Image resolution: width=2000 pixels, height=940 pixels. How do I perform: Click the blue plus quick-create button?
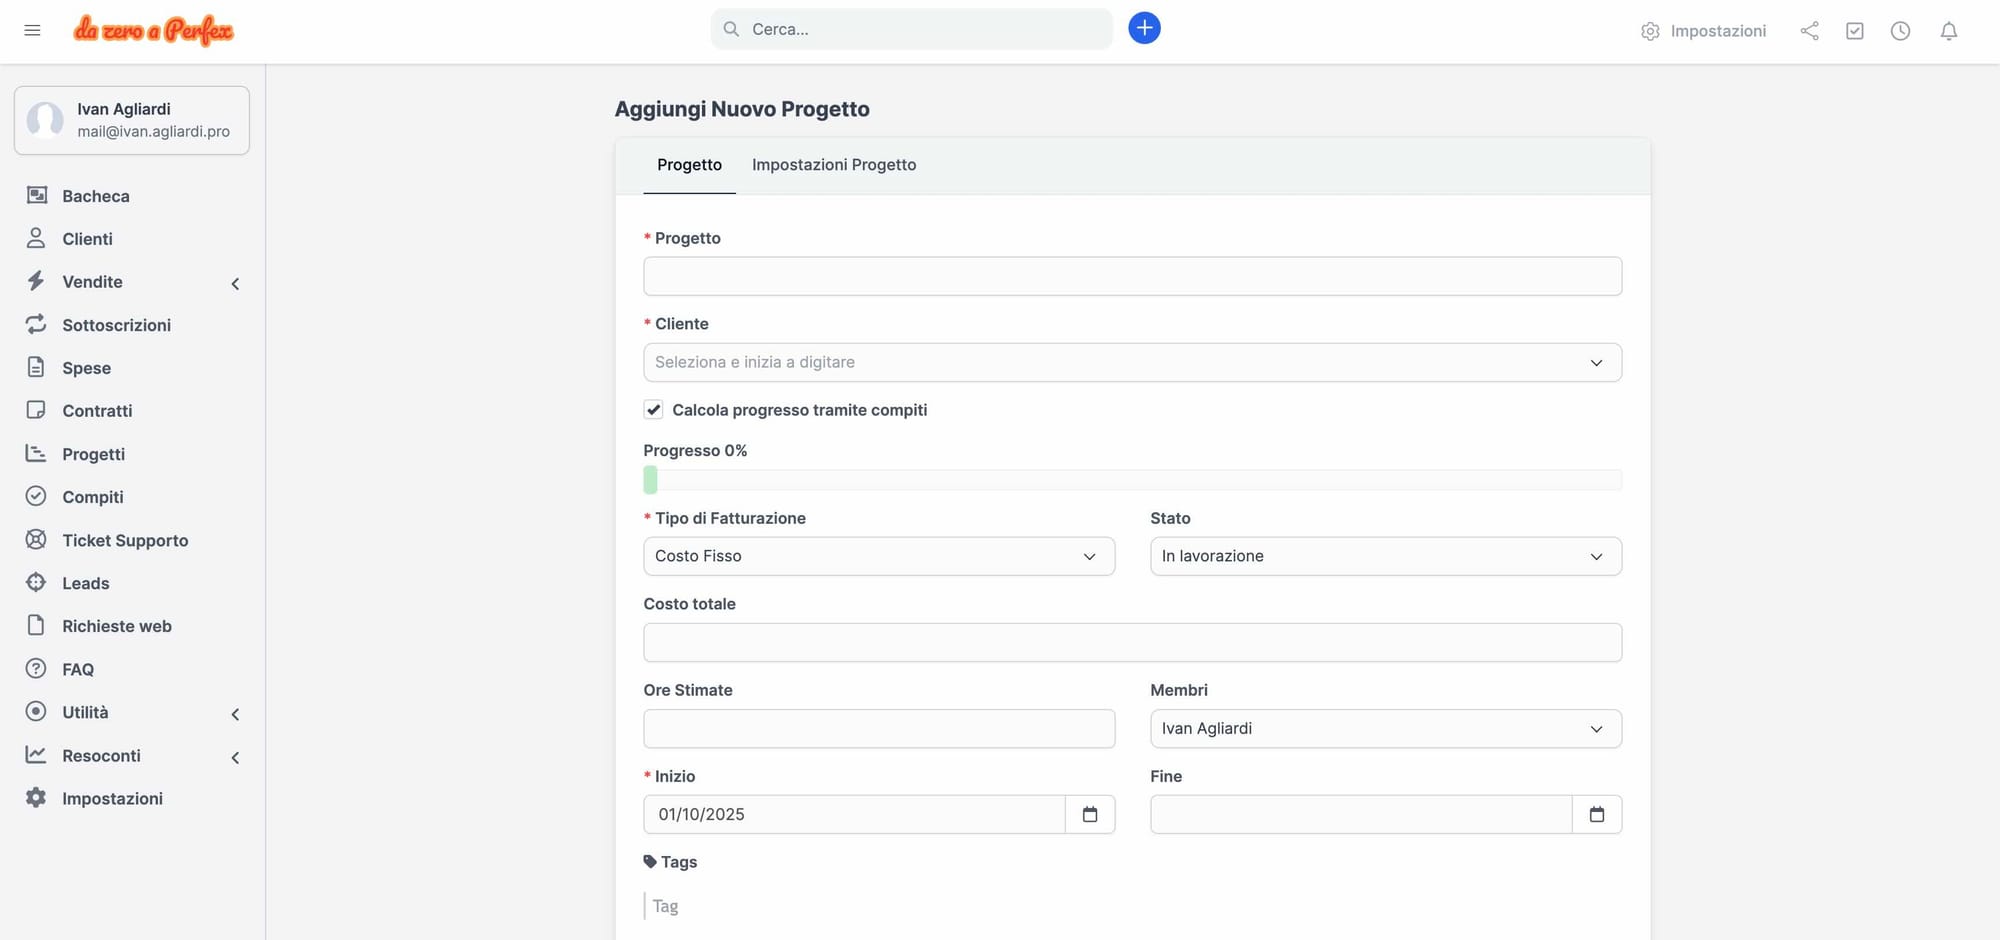1144,28
